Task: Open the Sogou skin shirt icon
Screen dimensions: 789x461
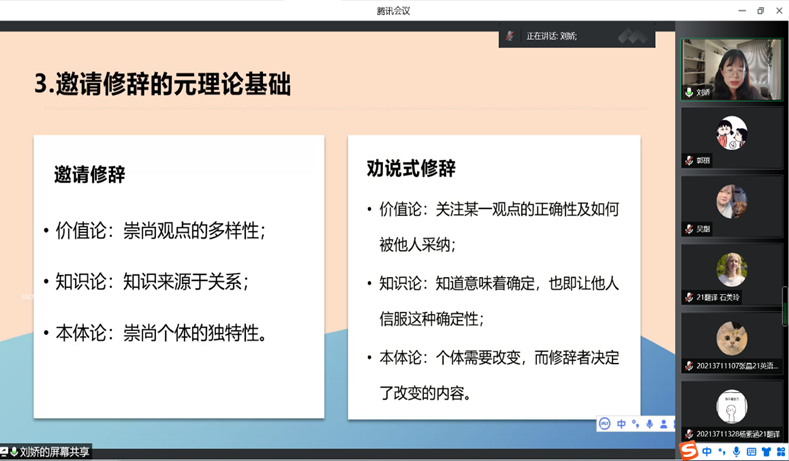Action: click(x=765, y=452)
